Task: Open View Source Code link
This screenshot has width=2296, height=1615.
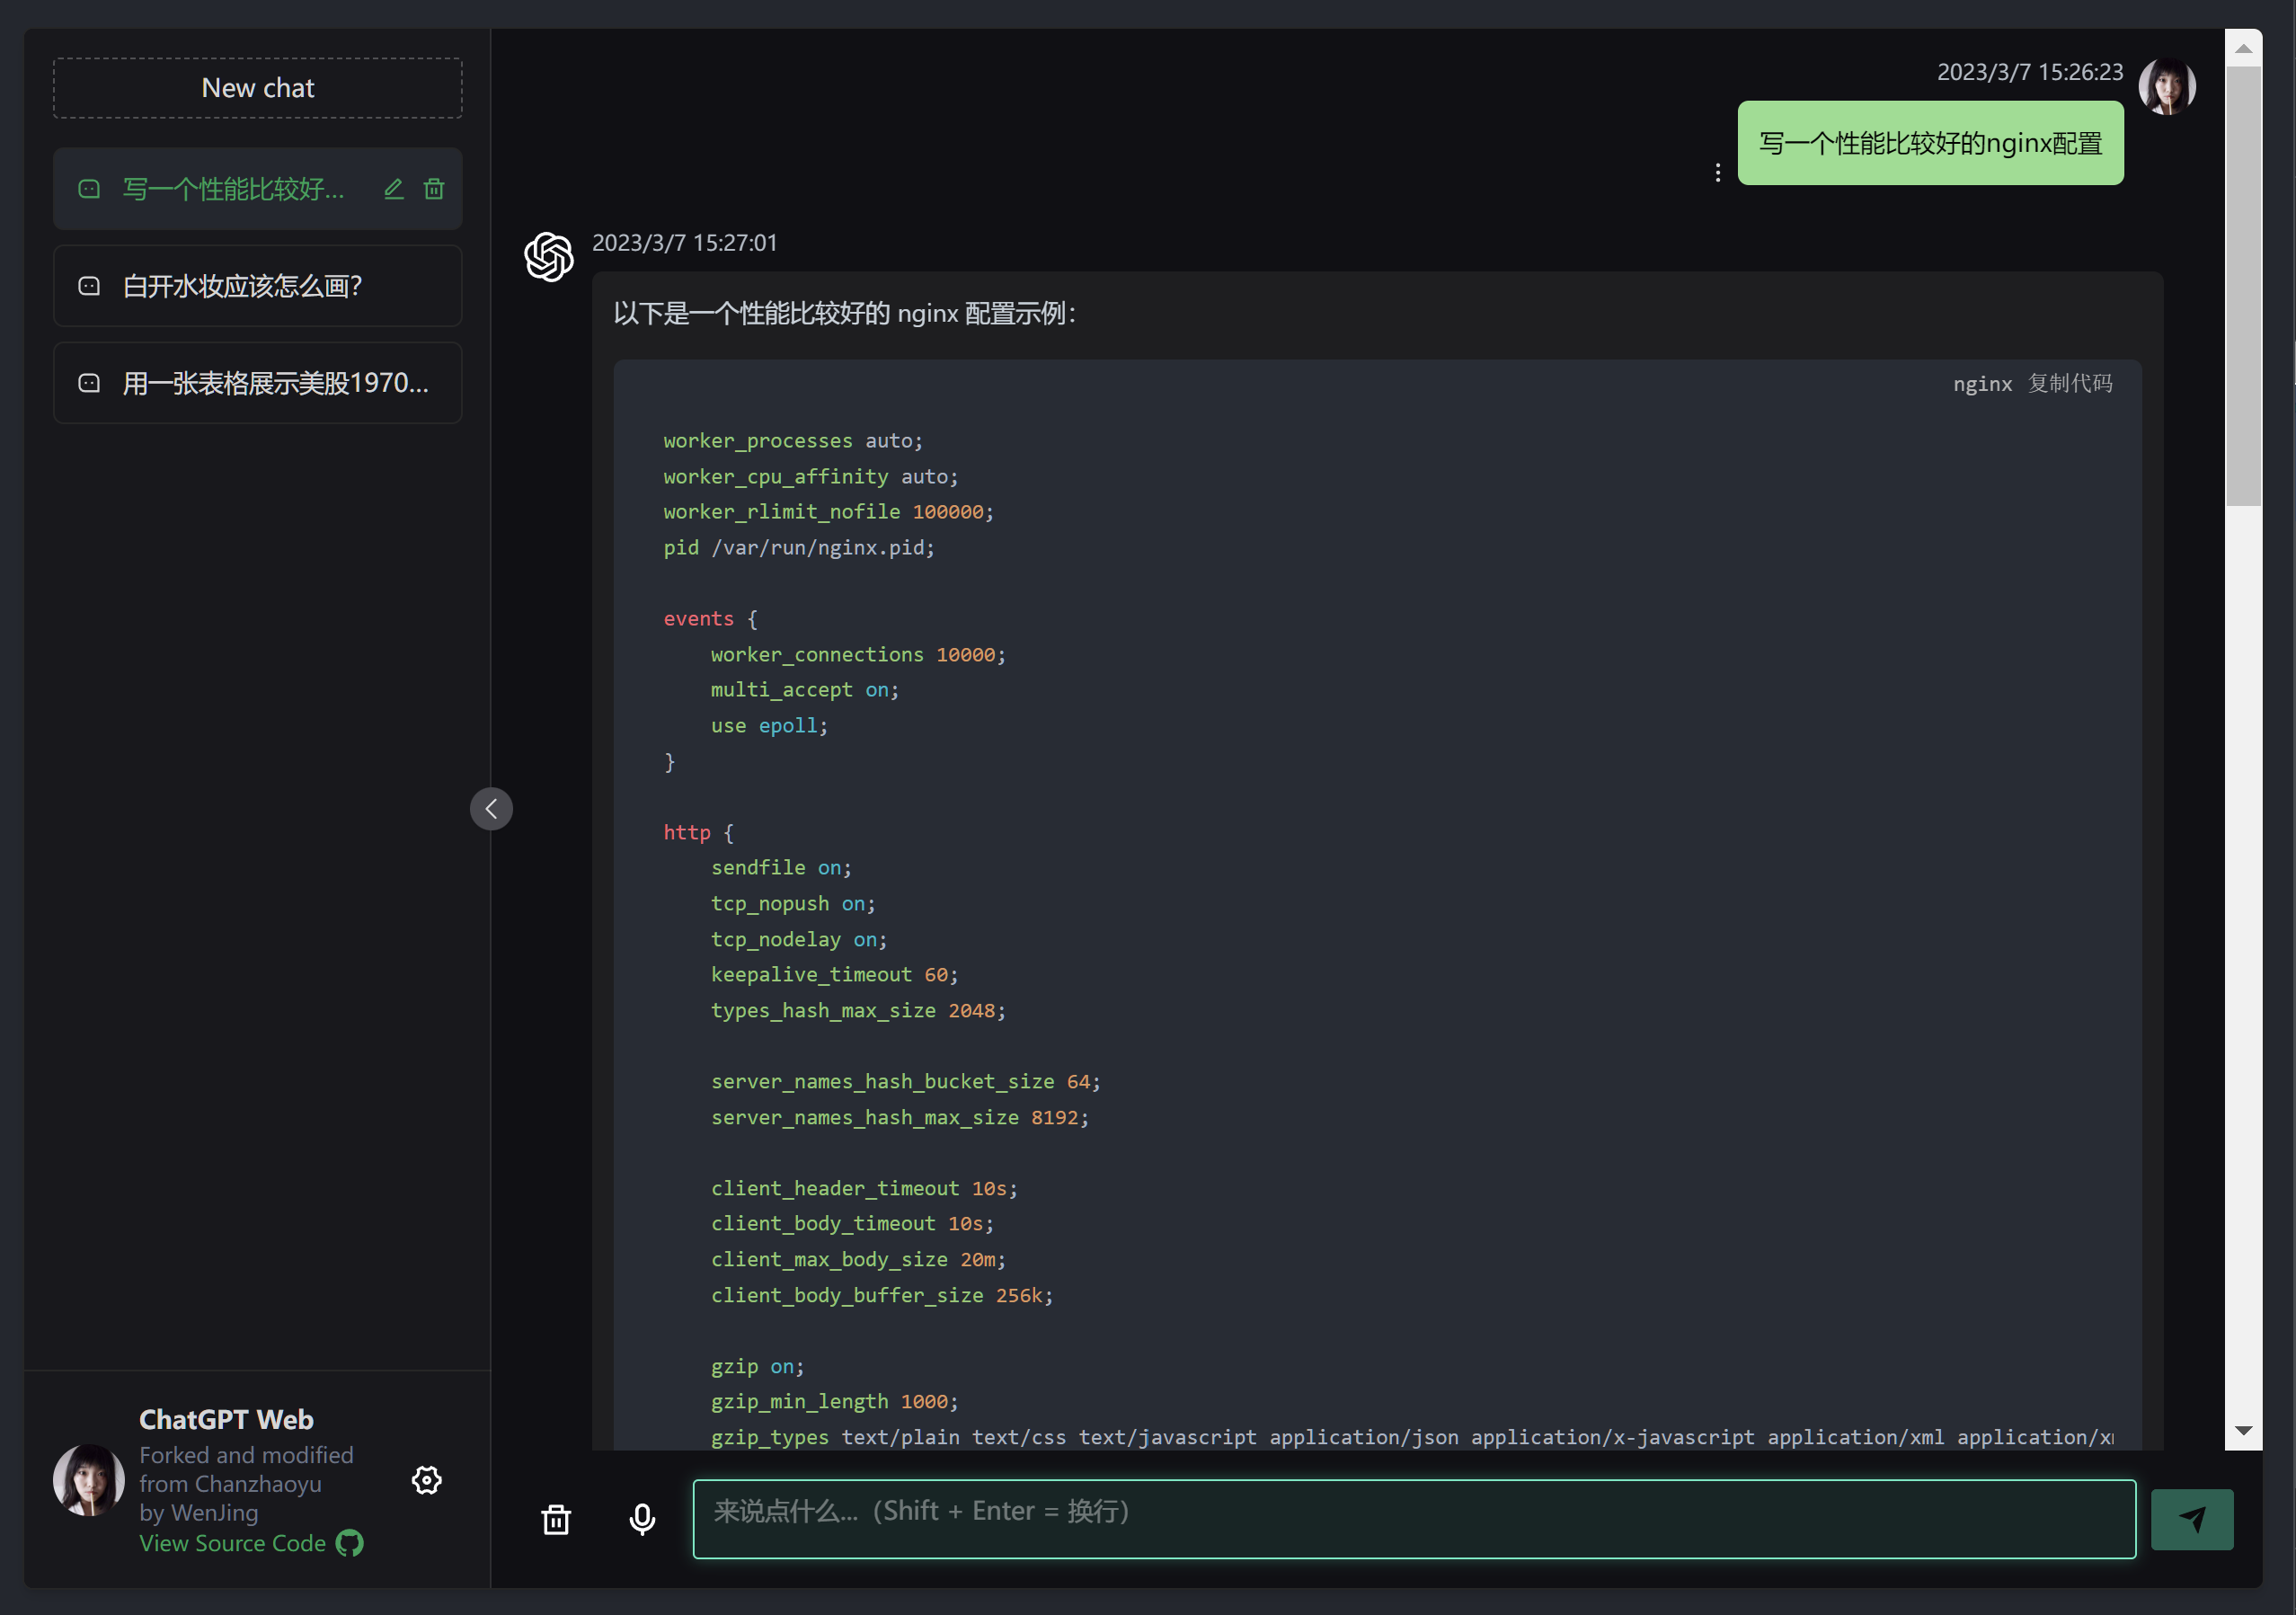Action: coord(231,1543)
